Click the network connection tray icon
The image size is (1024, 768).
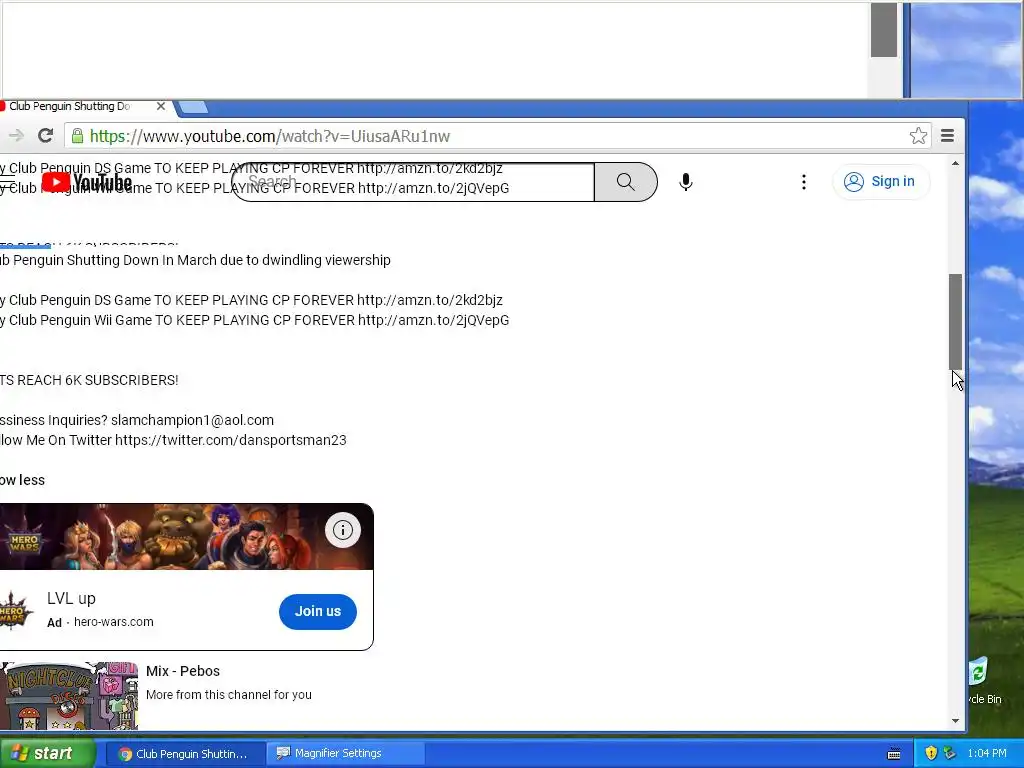click(x=949, y=753)
